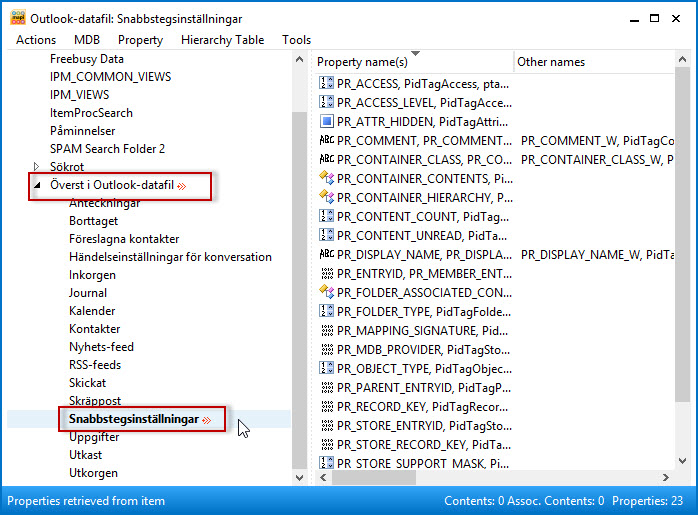Expand the Sökrot tree node
Viewport: 698px width, 515px height.
click(x=37, y=166)
